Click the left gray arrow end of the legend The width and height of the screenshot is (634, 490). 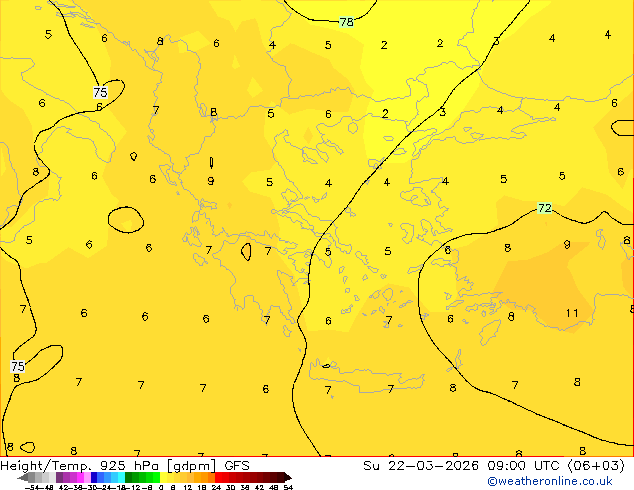(x=22, y=477)
